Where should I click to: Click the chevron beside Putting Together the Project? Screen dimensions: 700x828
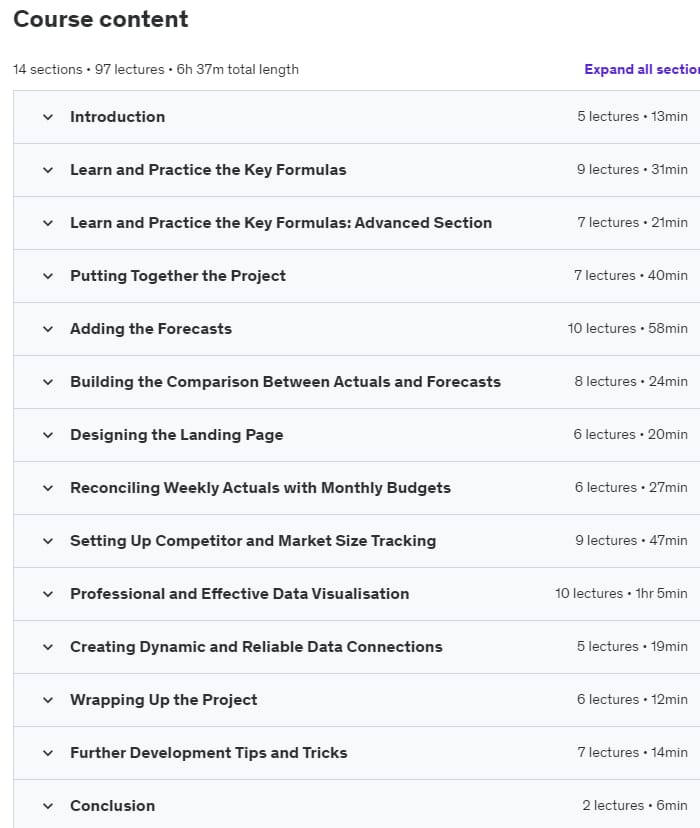(x=47, y=275)
